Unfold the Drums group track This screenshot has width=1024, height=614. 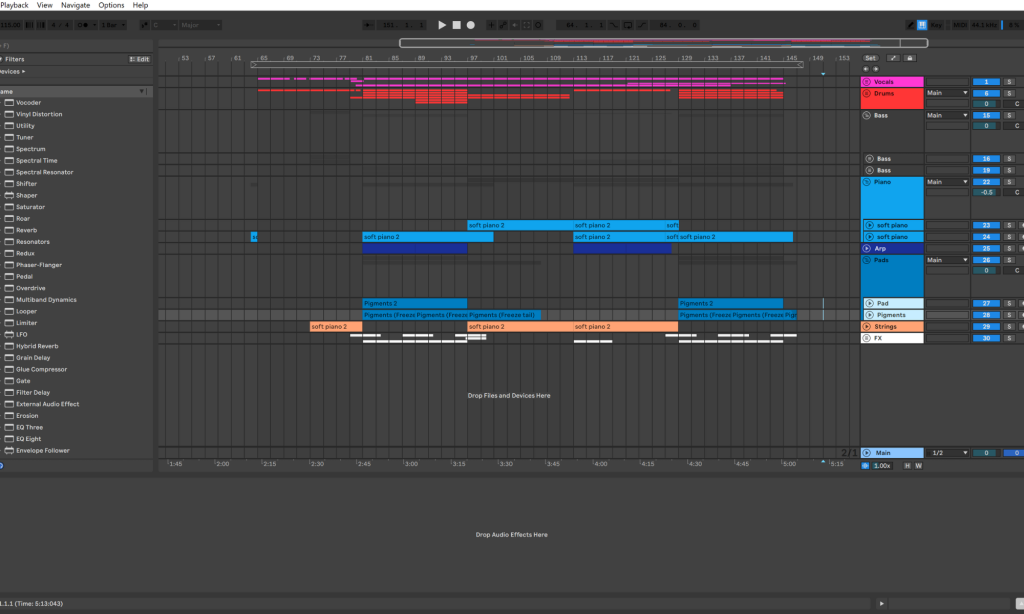pos(867,93)
